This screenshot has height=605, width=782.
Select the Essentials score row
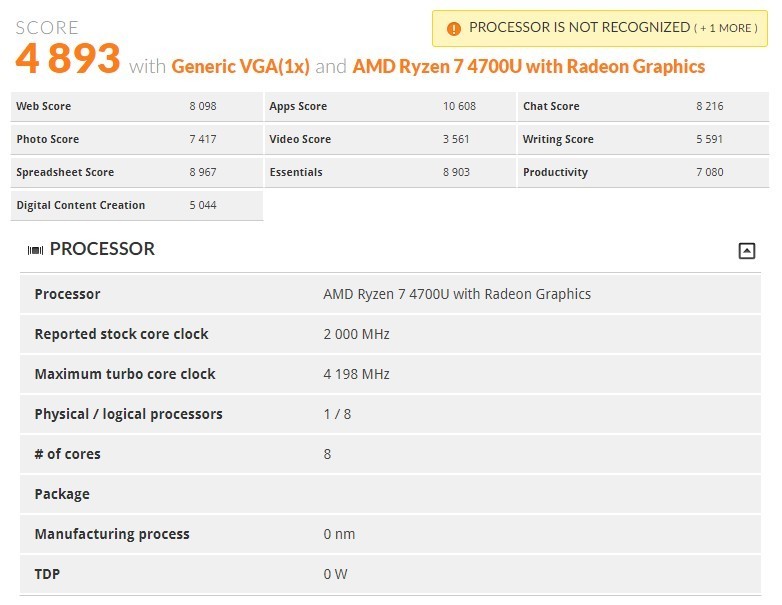pyautogui.click(x=390, y=172)
